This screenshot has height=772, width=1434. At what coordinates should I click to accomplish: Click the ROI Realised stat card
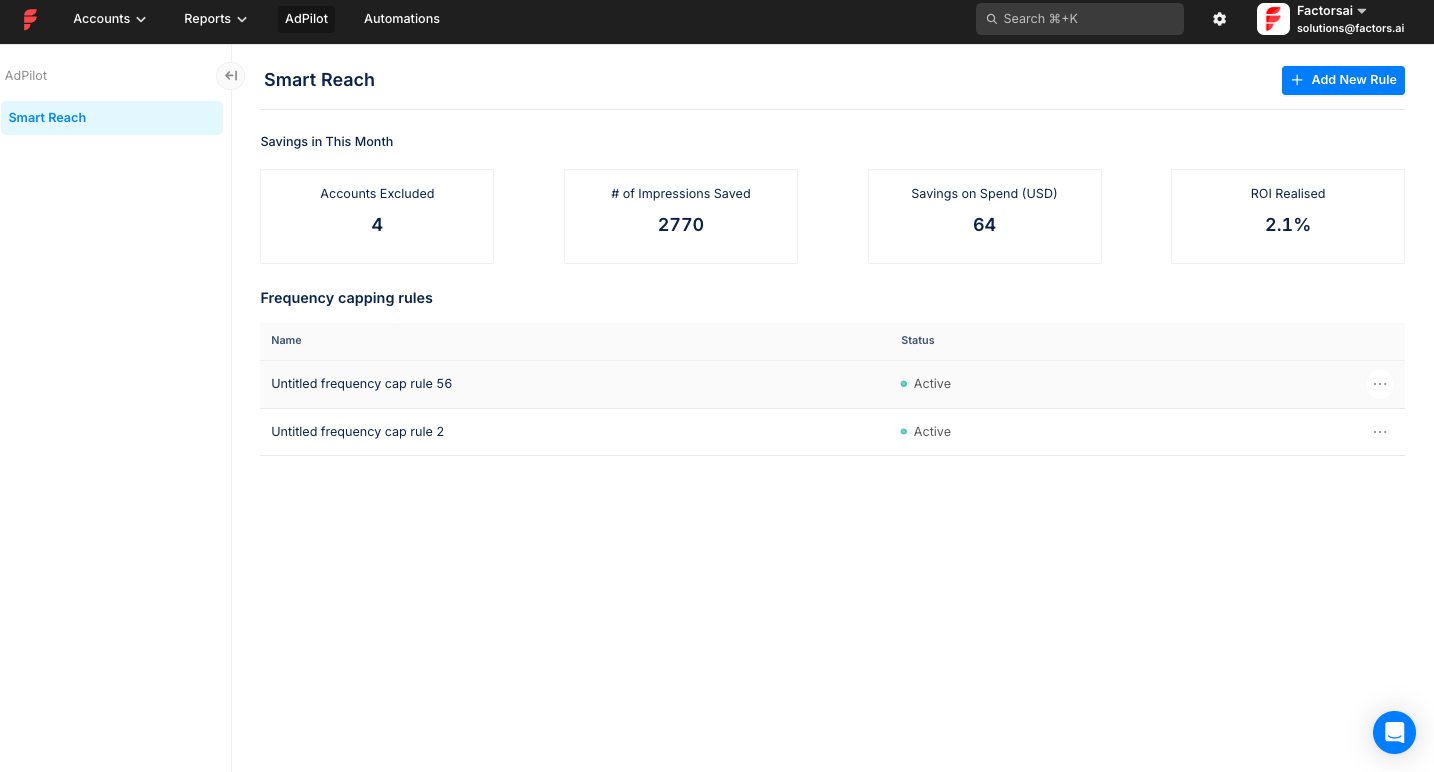click(x=1287, y=216)
